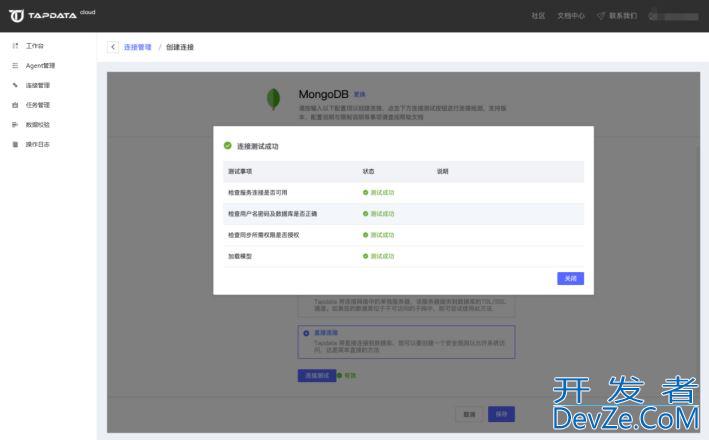Click the 数据校验 sidebar icon

click(x=15, y=124)
